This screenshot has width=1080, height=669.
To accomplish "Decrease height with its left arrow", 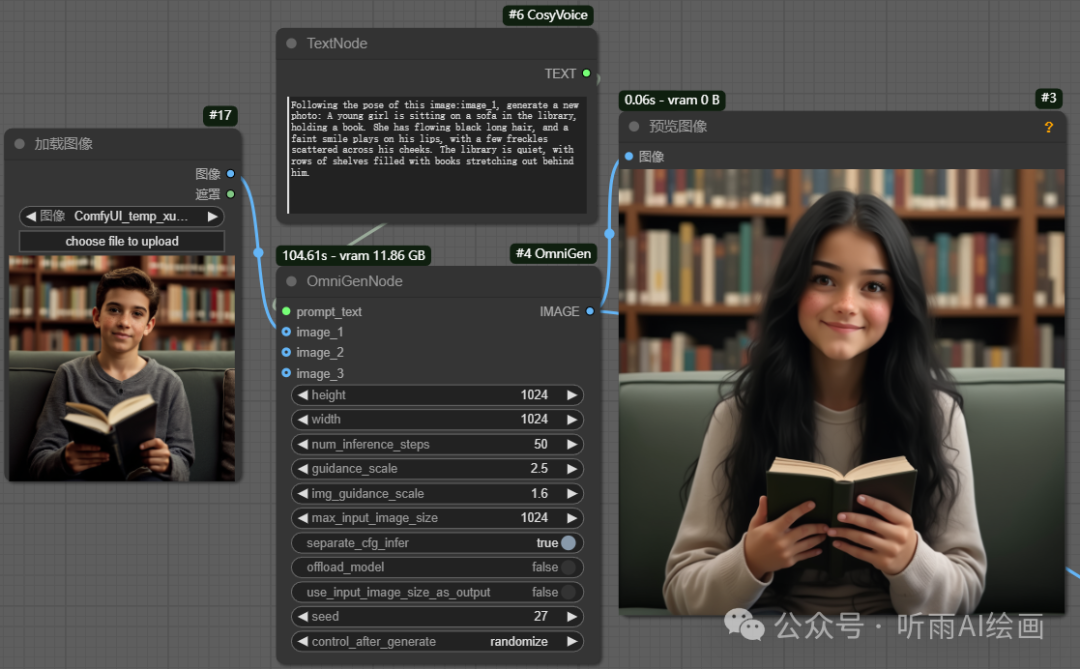I will tap(303, 395).
